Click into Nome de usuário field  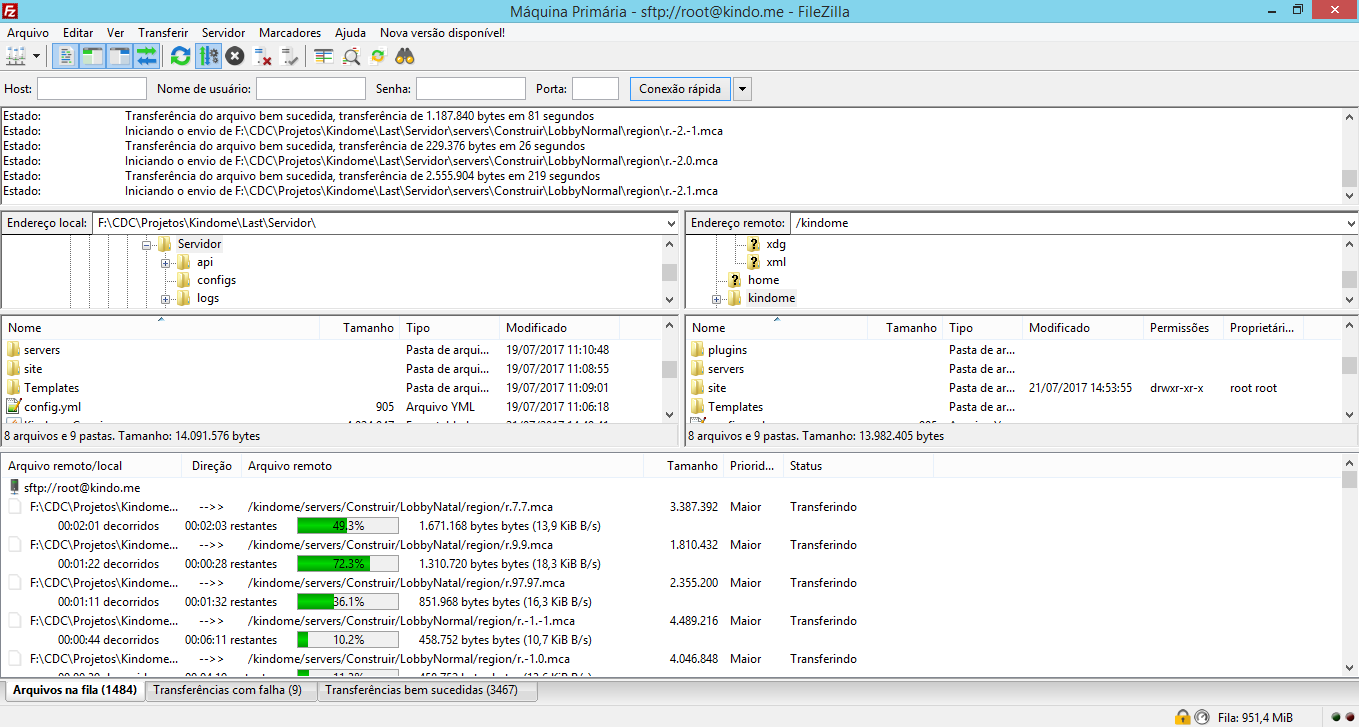point(311,89)
